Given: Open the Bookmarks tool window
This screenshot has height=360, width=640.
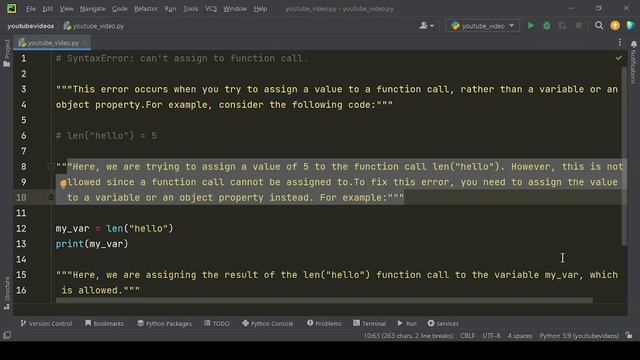Looking at the screenshot, I should click(104, 323).
